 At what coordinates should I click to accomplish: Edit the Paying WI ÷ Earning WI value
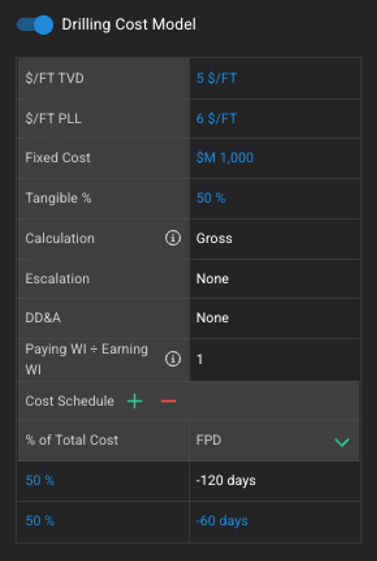coord(275,359)
